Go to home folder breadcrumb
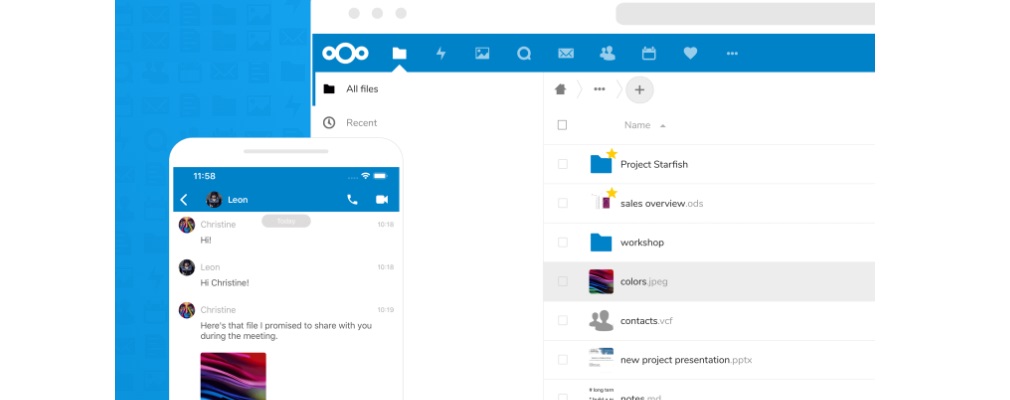 pos(560,90)
